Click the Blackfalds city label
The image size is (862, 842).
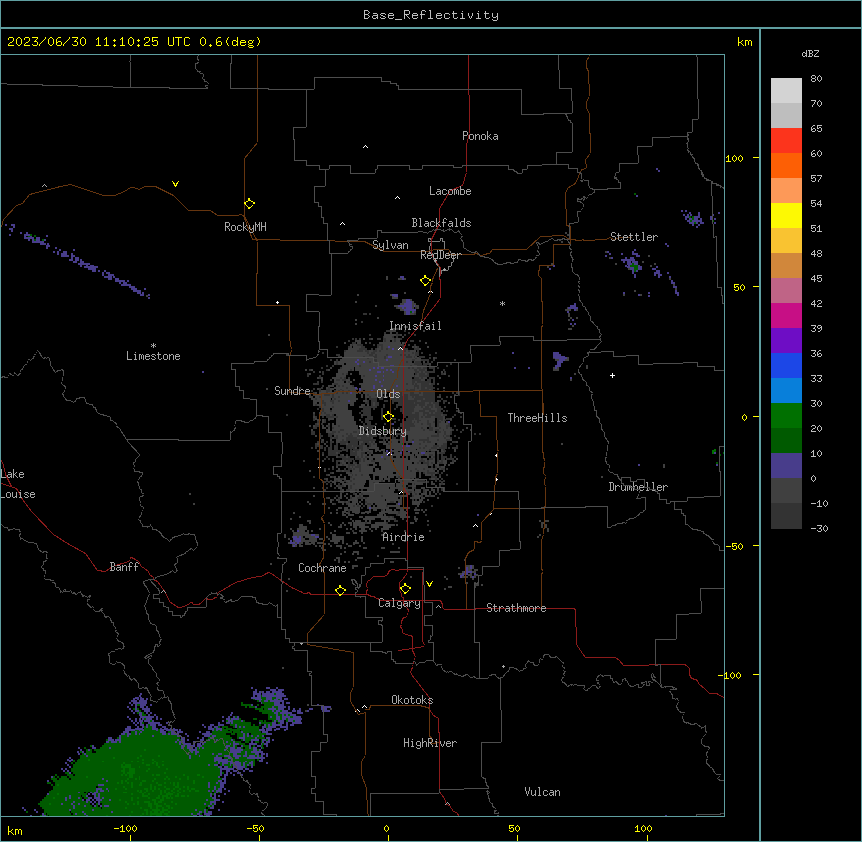point(441,223)
